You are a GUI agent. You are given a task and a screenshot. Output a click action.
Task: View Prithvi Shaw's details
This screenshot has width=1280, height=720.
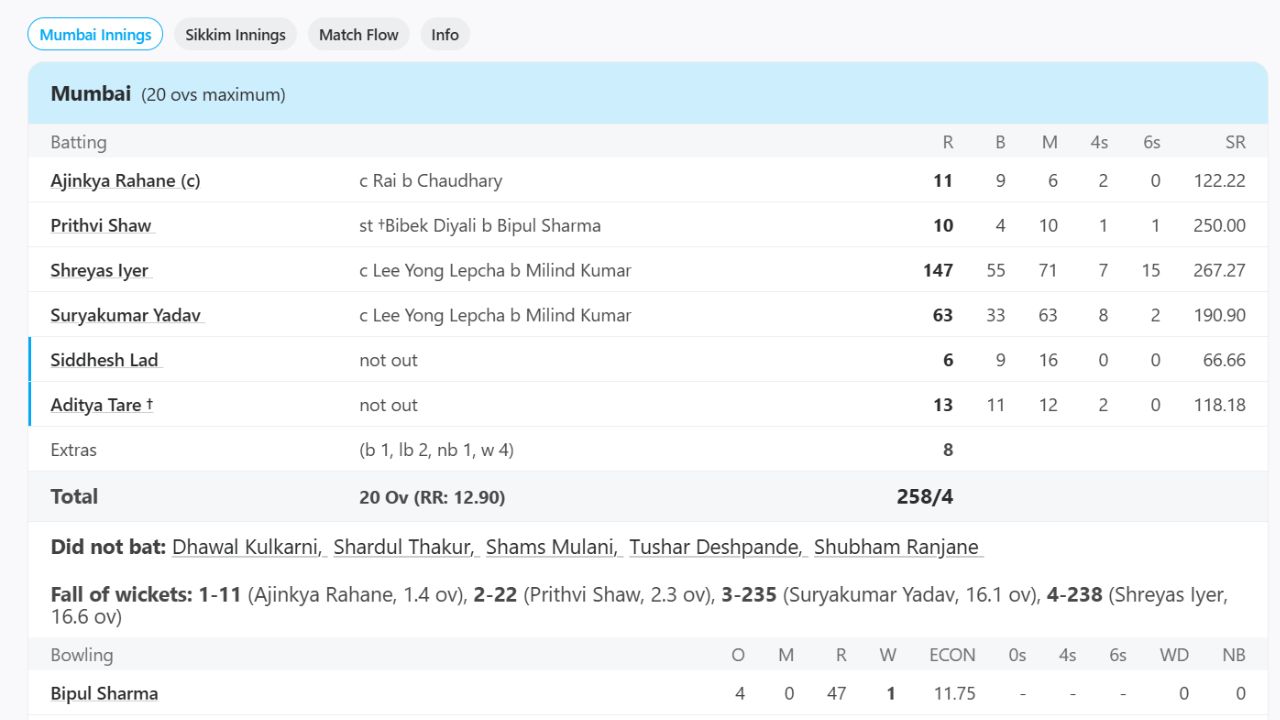[100, 225]
